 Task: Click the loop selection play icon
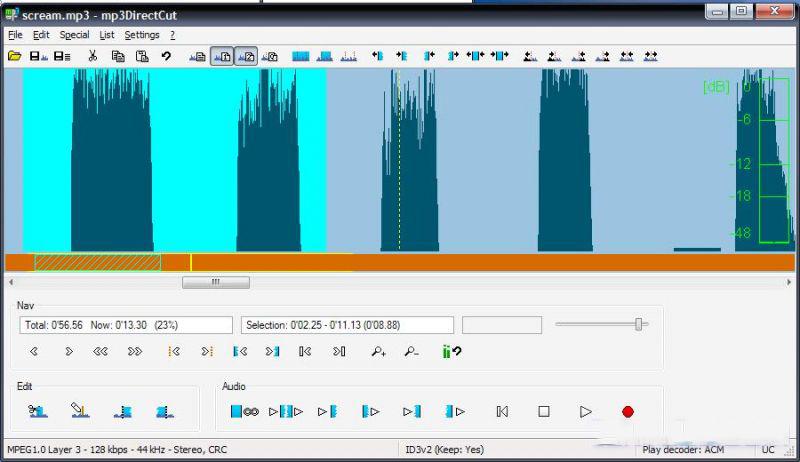coord(245,412)
